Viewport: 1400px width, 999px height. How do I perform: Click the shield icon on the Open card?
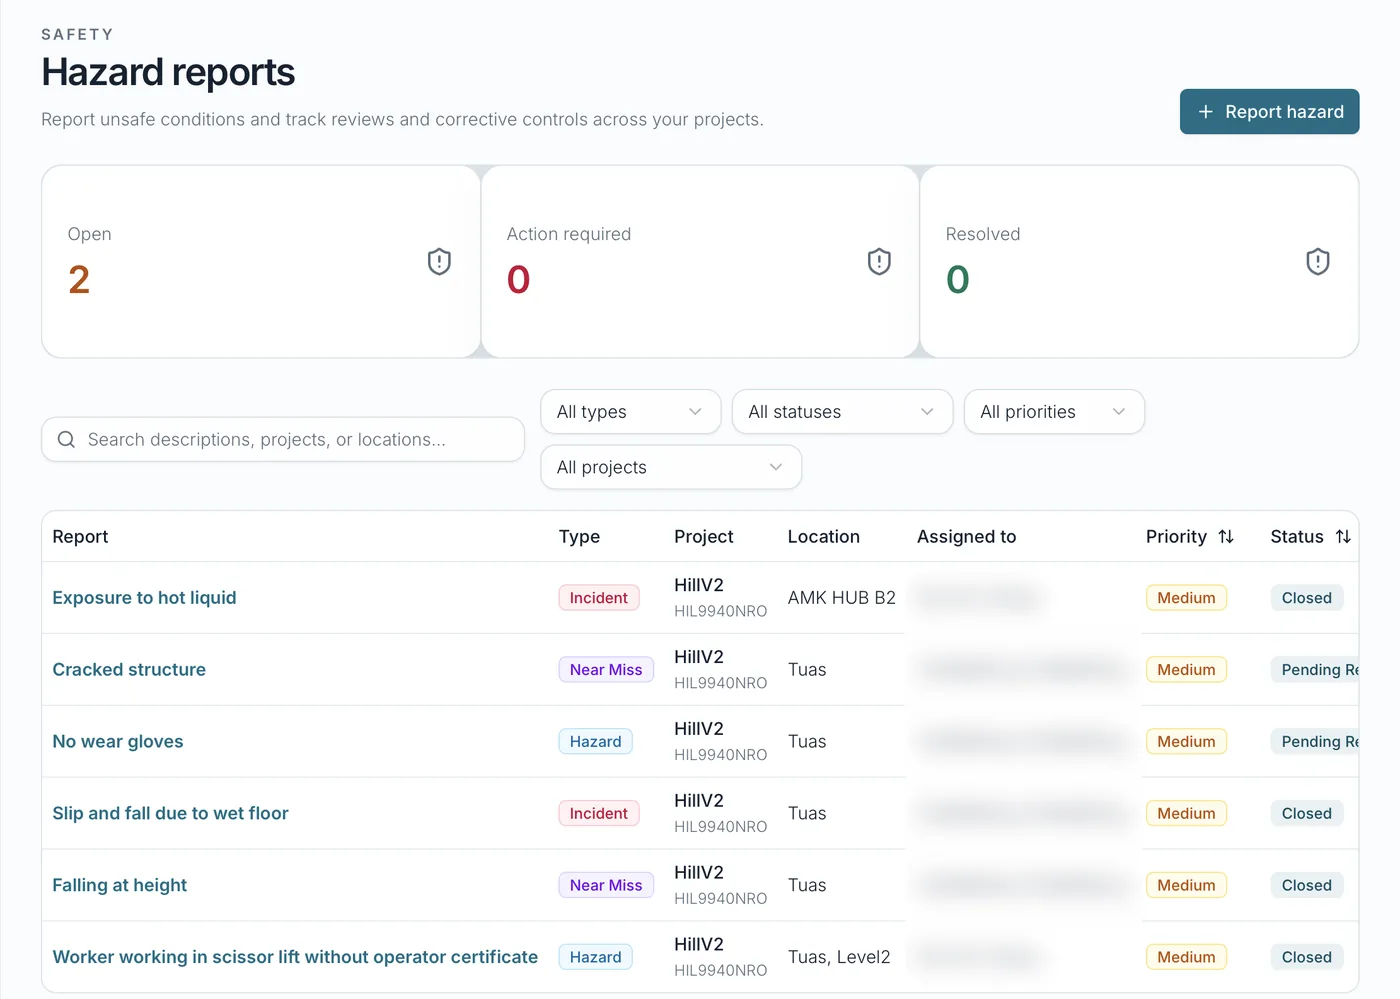tap(439, 262)
